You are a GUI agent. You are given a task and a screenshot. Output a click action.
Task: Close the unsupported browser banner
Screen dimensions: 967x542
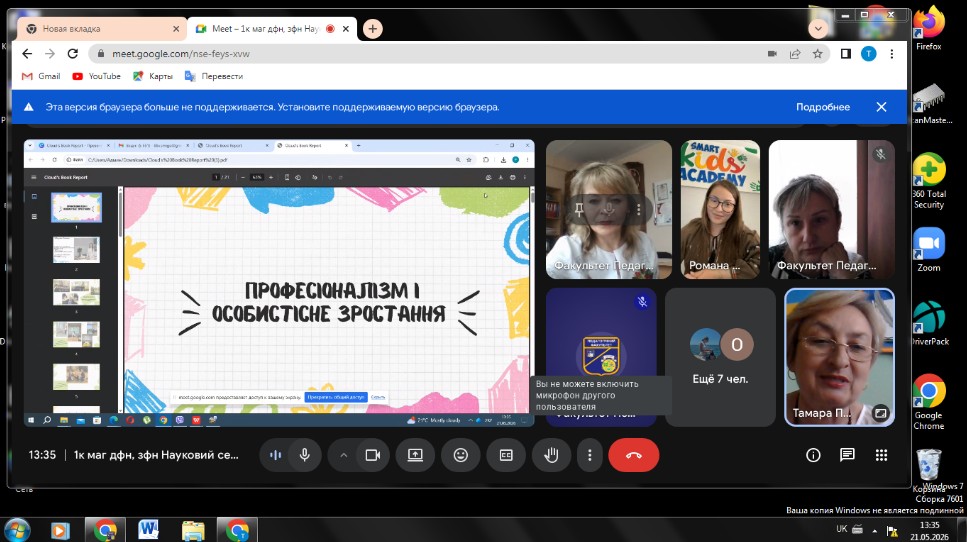coord(881,107)
